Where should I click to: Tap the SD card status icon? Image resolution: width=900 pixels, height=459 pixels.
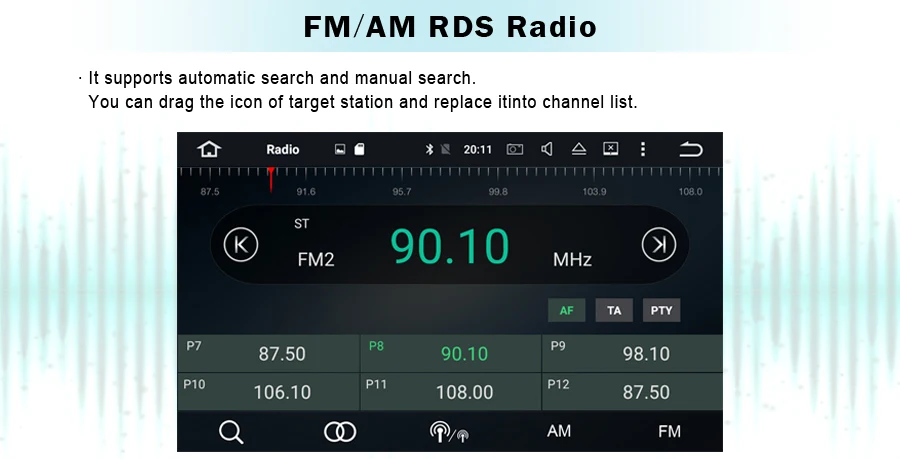pyautogui.click(x=359, y=149)
